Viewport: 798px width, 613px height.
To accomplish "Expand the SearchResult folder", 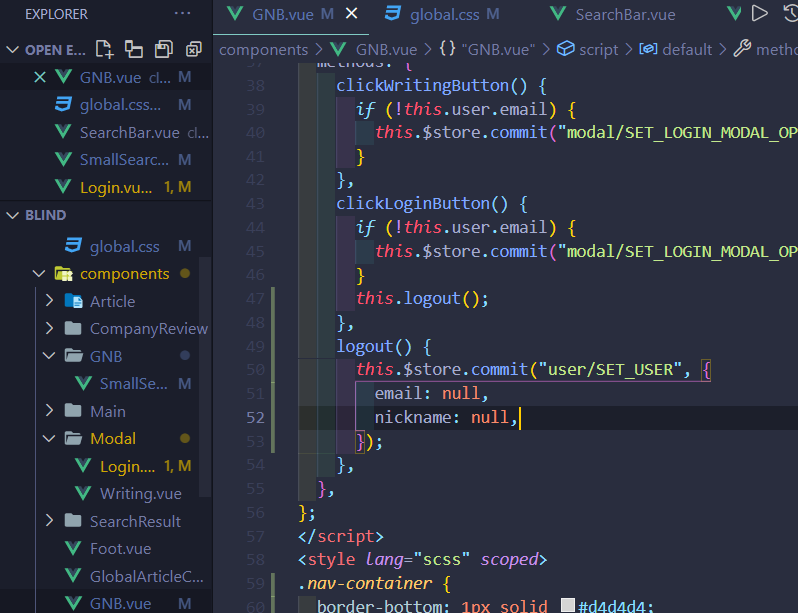I will click(x=49, y=521).
